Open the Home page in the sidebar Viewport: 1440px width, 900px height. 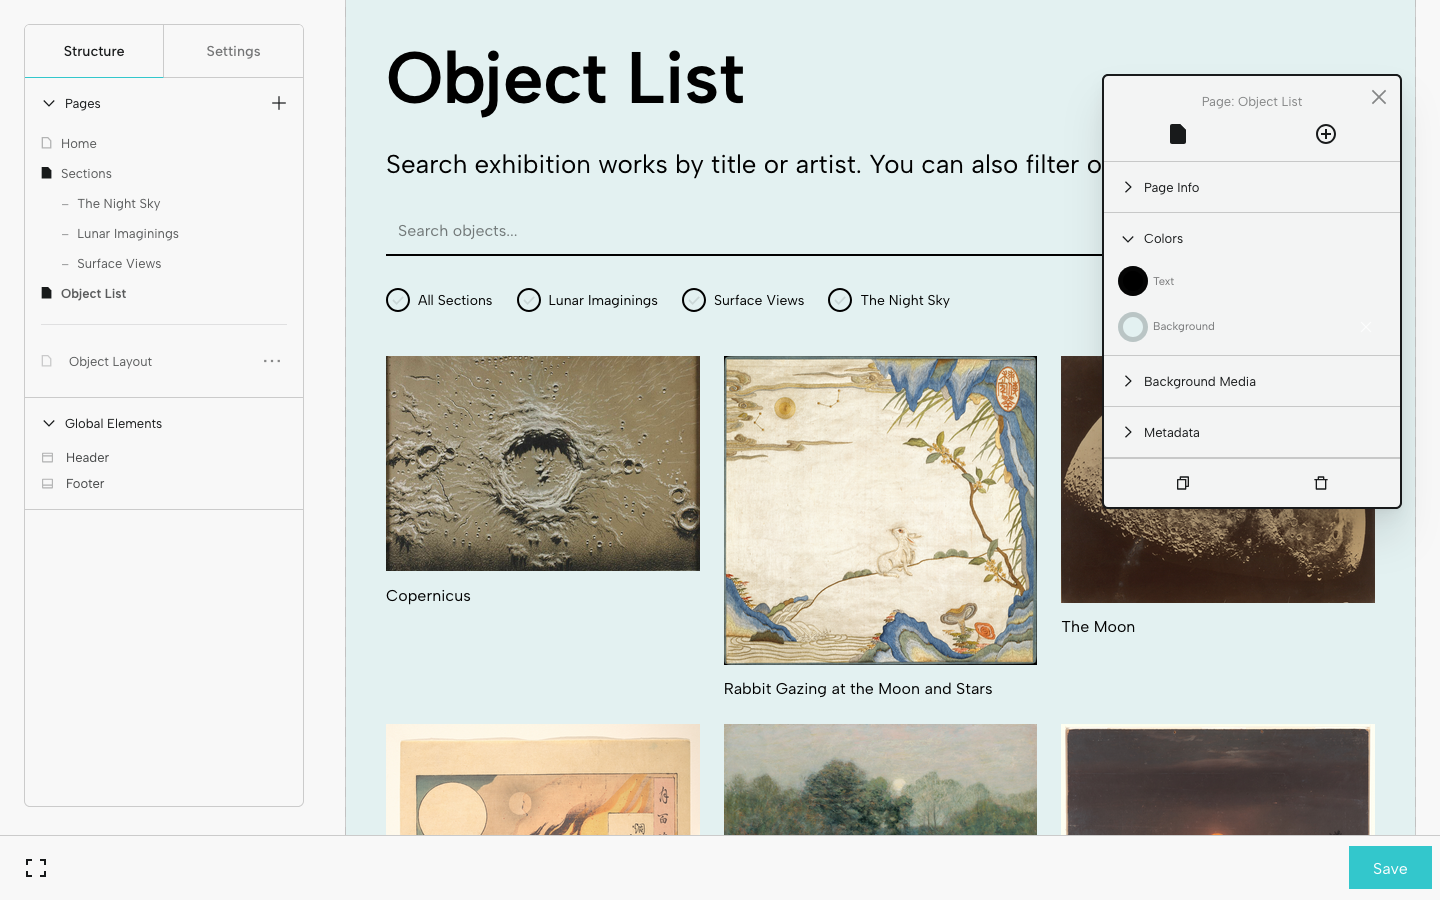pyautogui.click(x=78, y=143)
